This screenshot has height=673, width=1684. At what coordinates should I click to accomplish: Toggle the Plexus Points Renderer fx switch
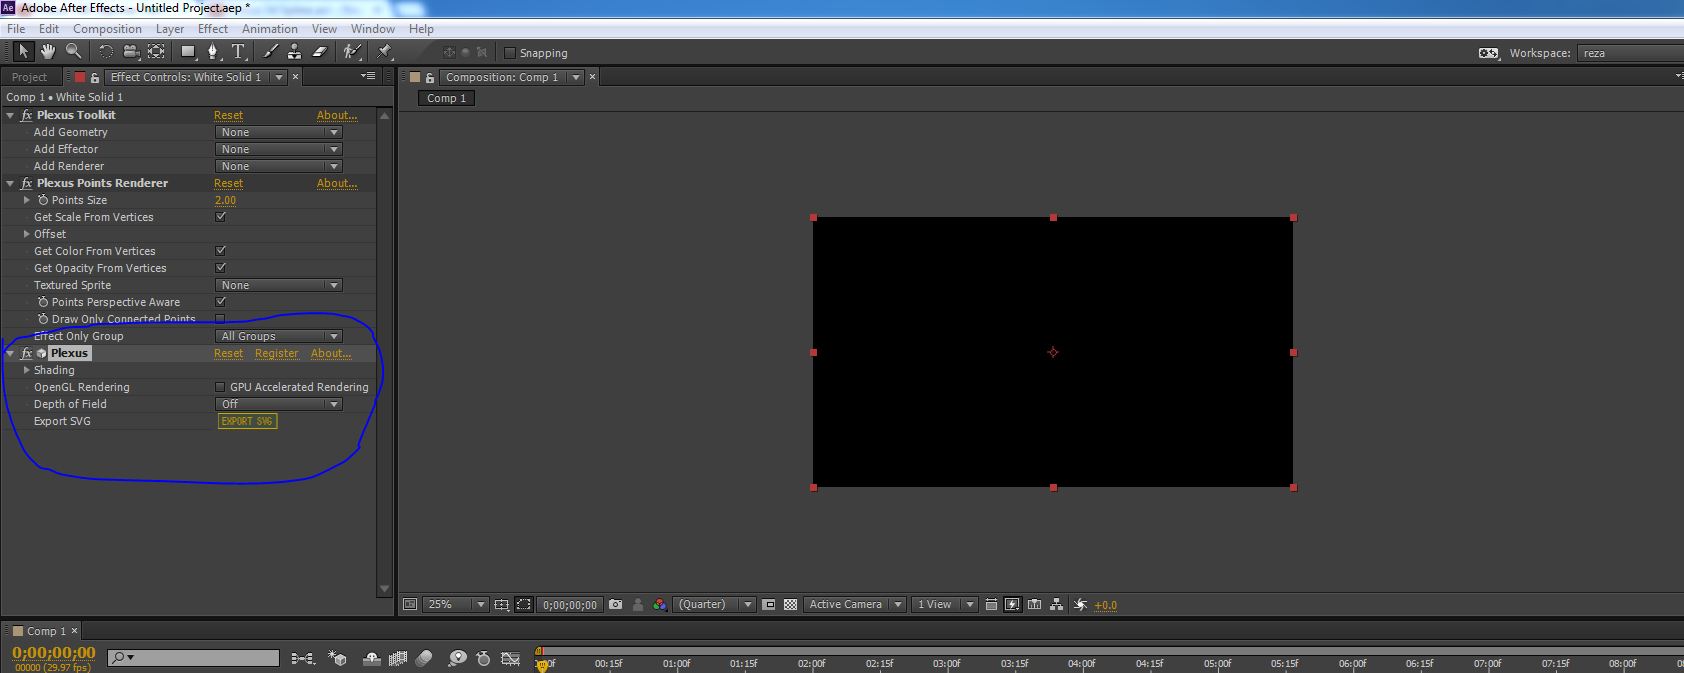tap(26, 183)
